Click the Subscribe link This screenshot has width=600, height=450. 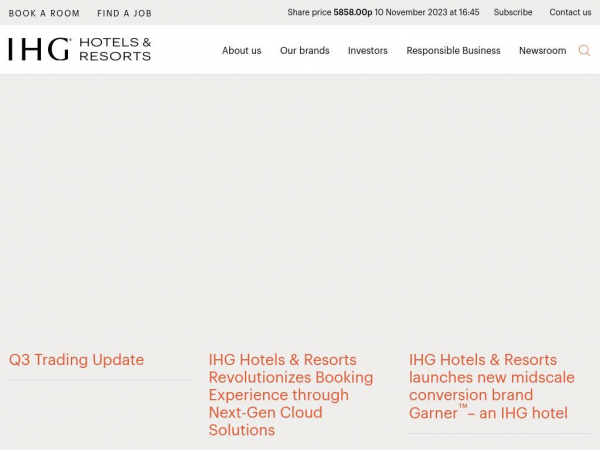(513, 12)
